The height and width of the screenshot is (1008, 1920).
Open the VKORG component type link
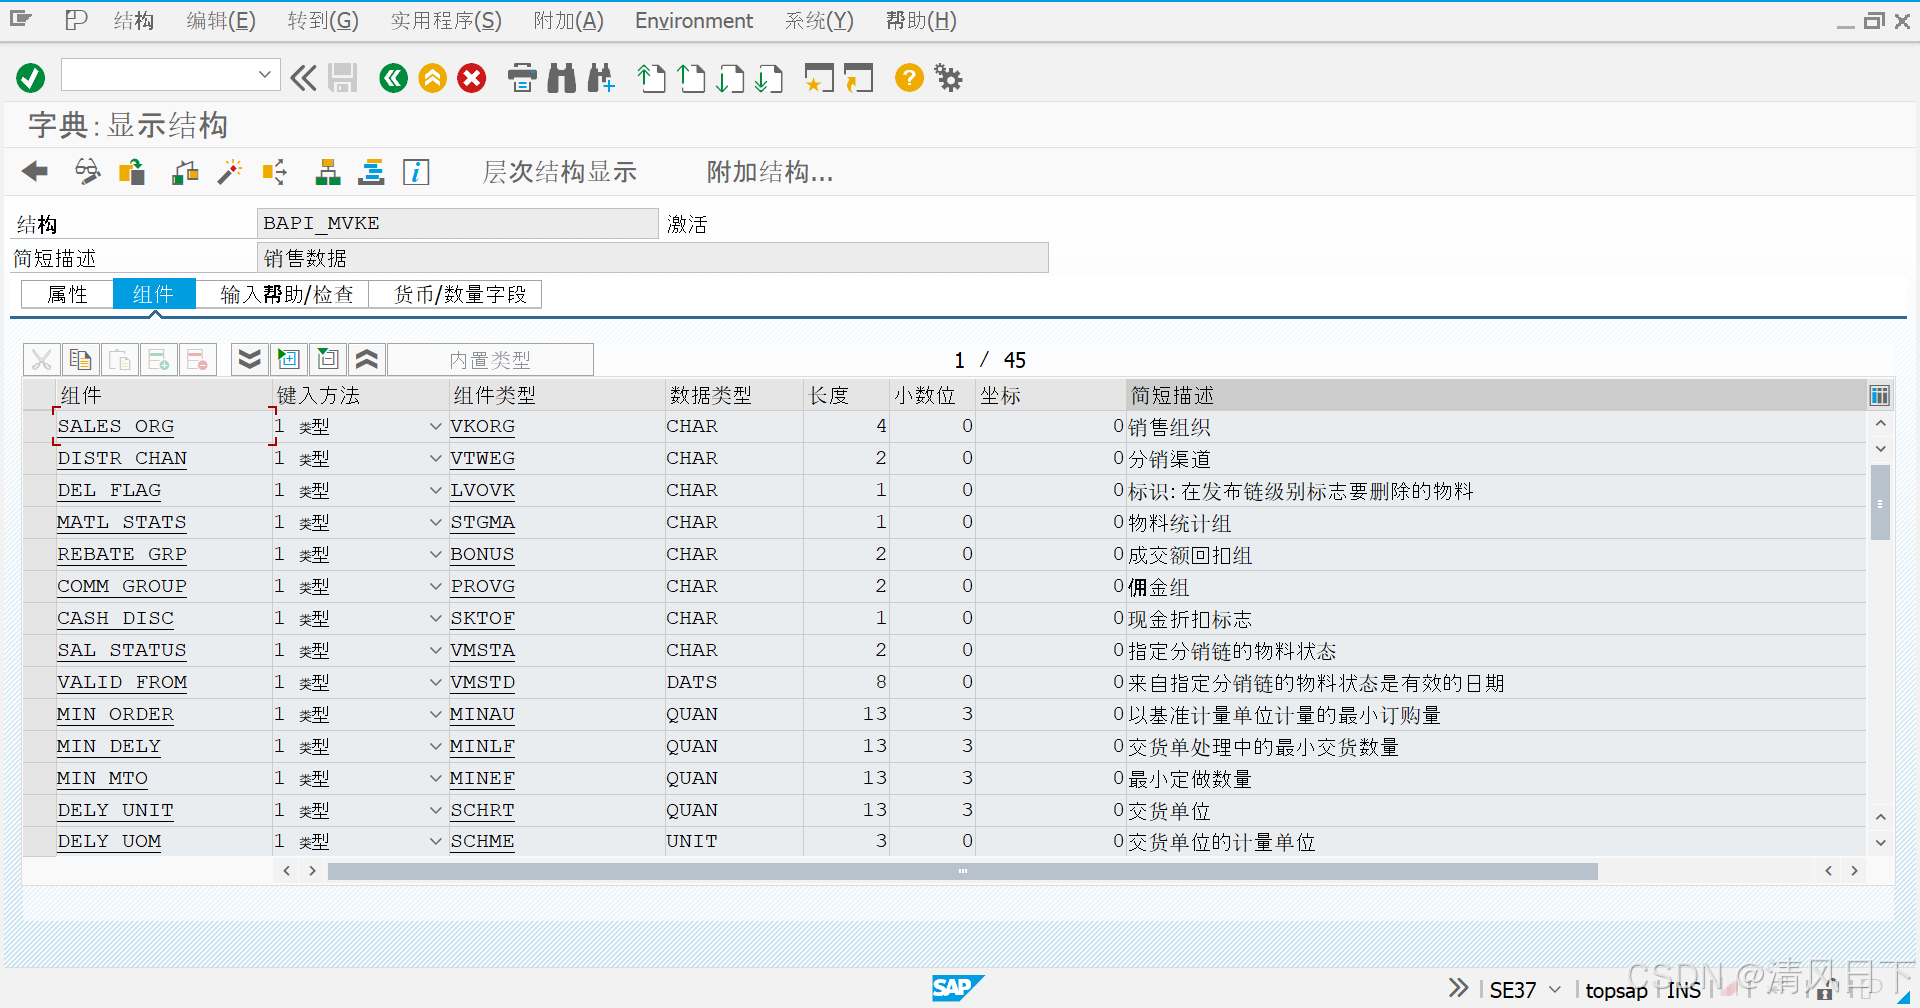pyautogui.click(x=482, y=425)
